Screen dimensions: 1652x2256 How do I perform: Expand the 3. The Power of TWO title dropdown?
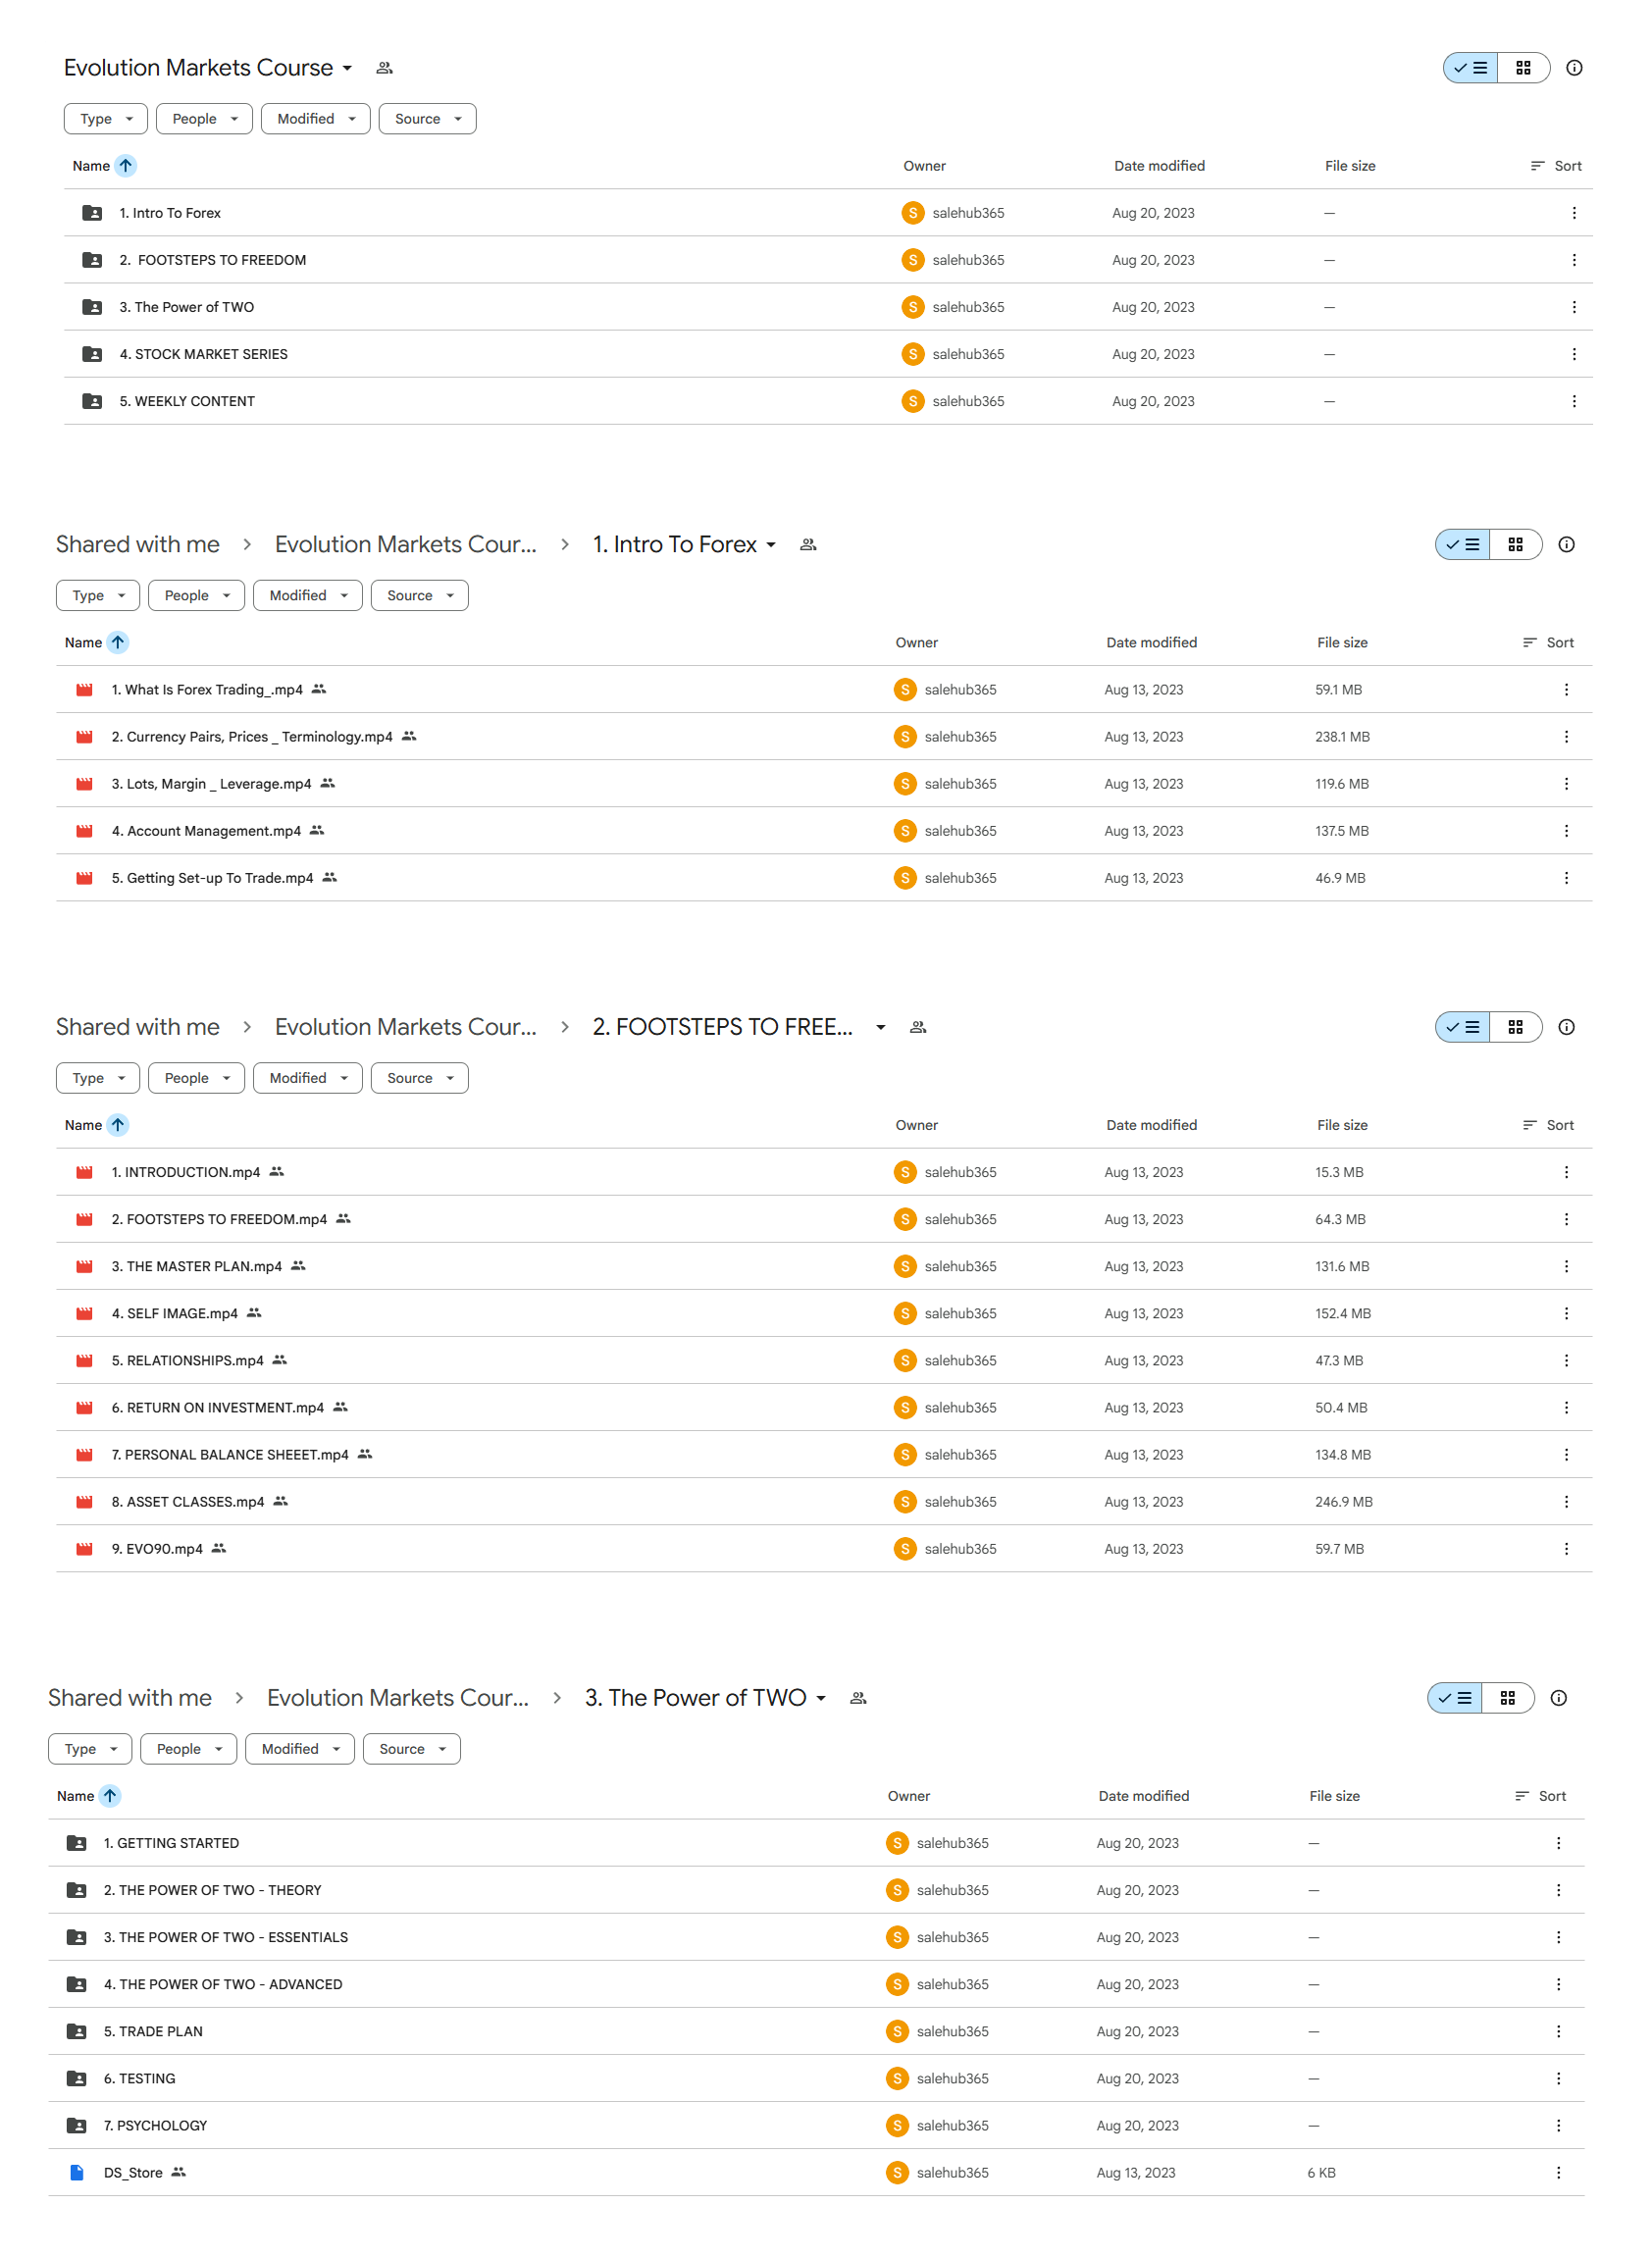pyautogui.click(x=820, y=1699)
